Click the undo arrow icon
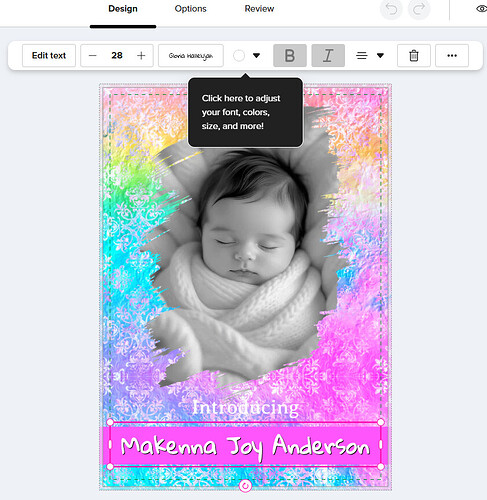Image resolution: width=487 pixels, height=500 pixels. [x=391, y=9]
